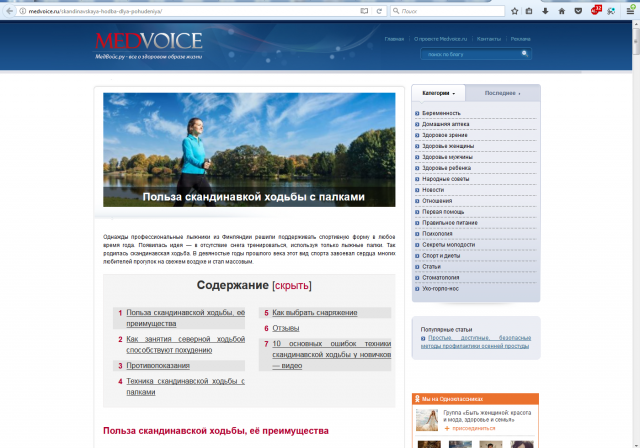This screenshot has width=640, height=448.
Task: Open the Здоровье мужчины category
Action: [x=447, y=157]
